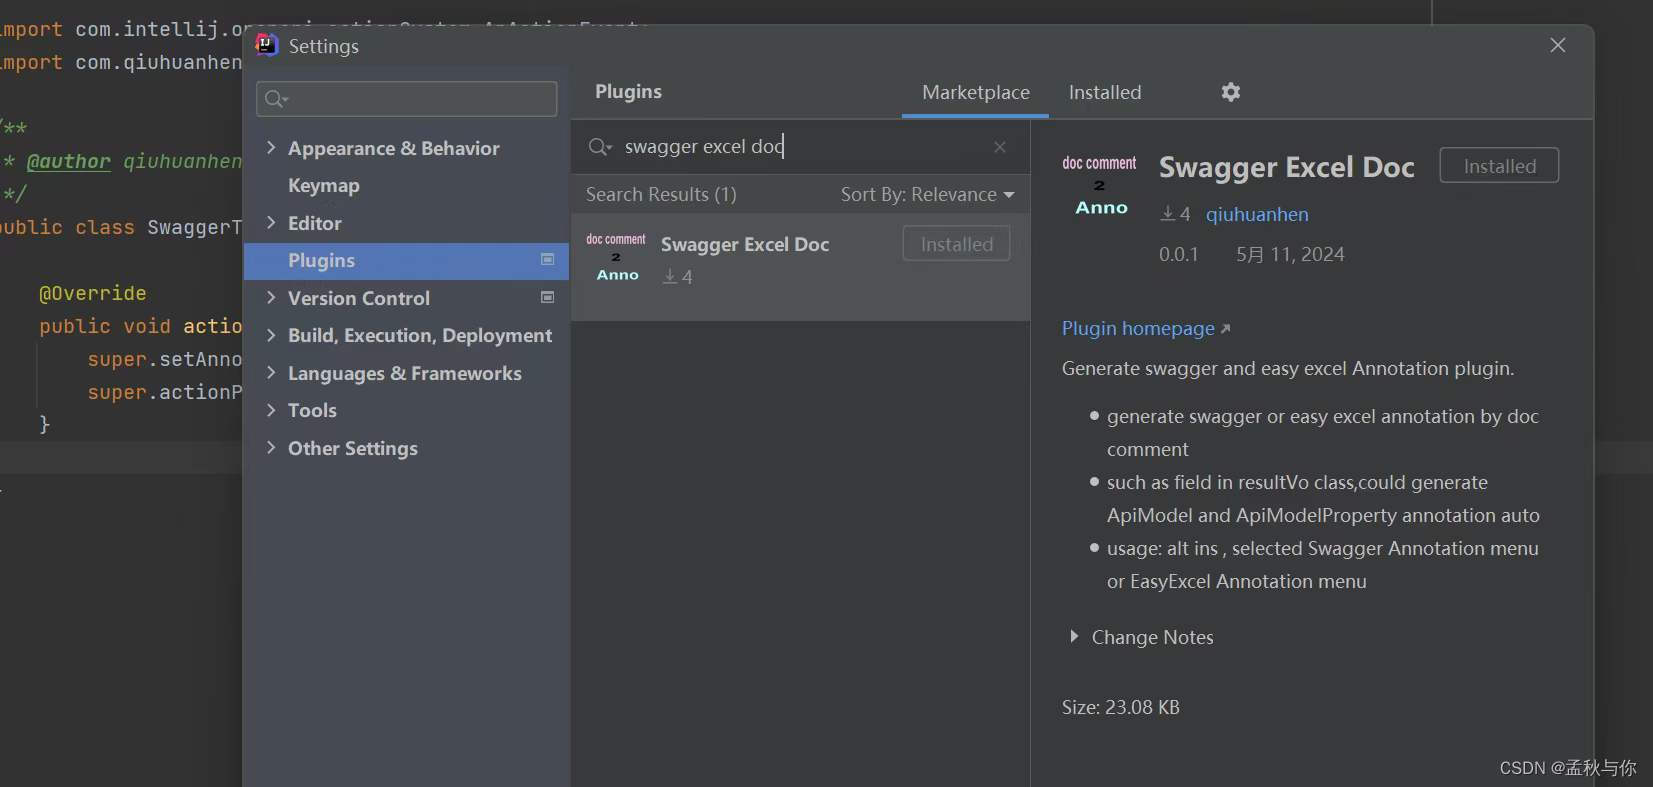The width and height of the screenshot is (1653, 787).
Task: Click Installed button in plugin details header
Action: (1499, 166)
